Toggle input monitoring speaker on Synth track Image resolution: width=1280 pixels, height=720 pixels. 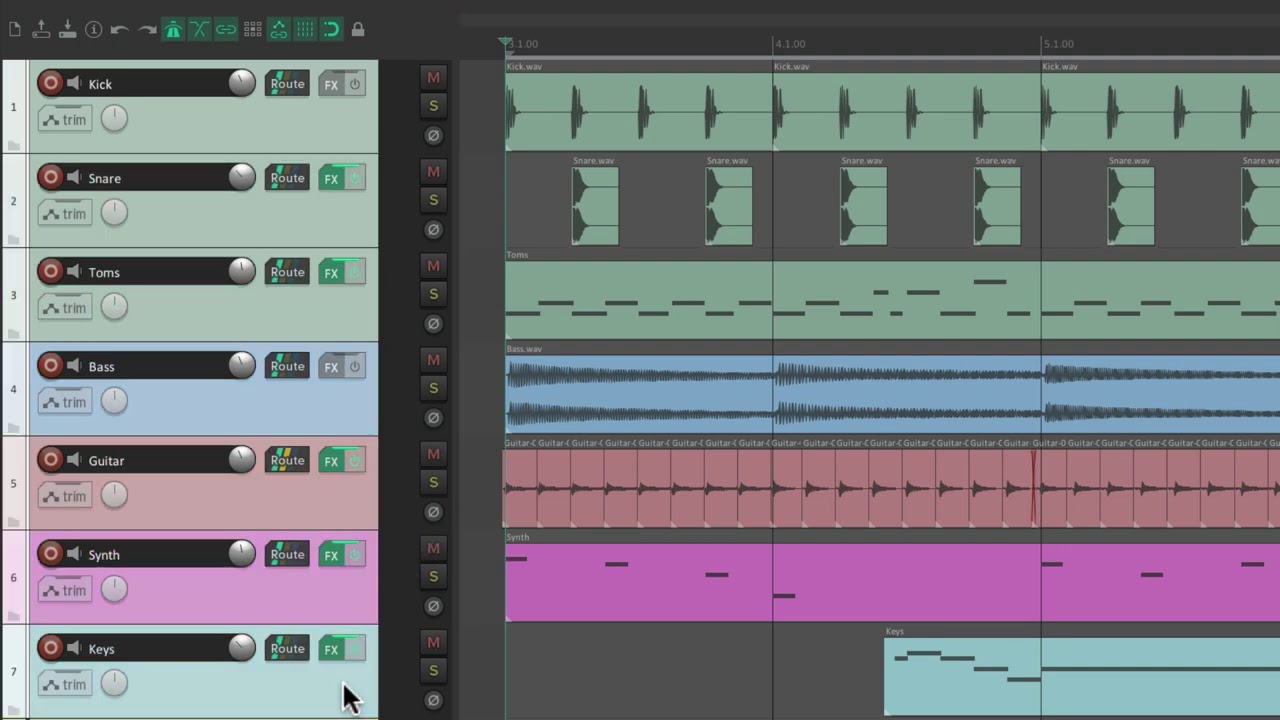coord(74,553)
